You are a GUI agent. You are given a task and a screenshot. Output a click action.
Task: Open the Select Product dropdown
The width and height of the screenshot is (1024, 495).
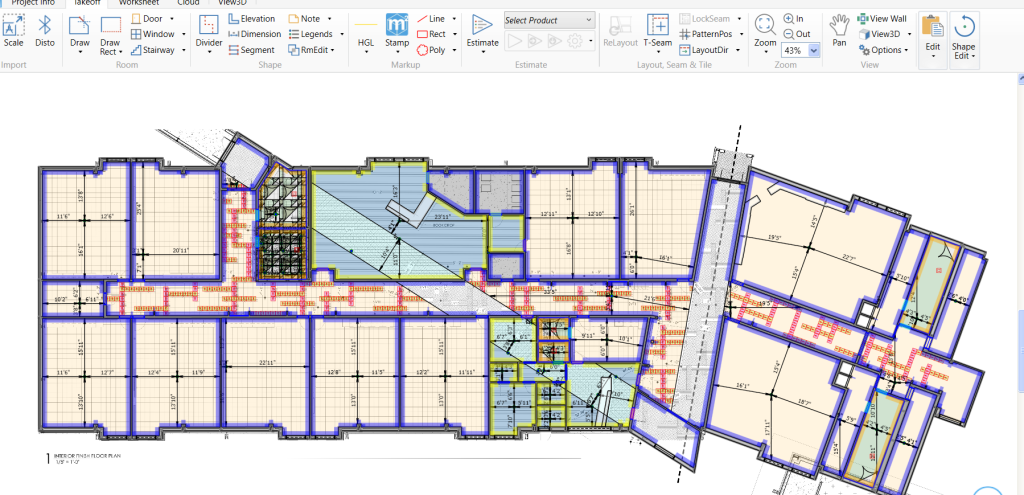coord(548,20)
